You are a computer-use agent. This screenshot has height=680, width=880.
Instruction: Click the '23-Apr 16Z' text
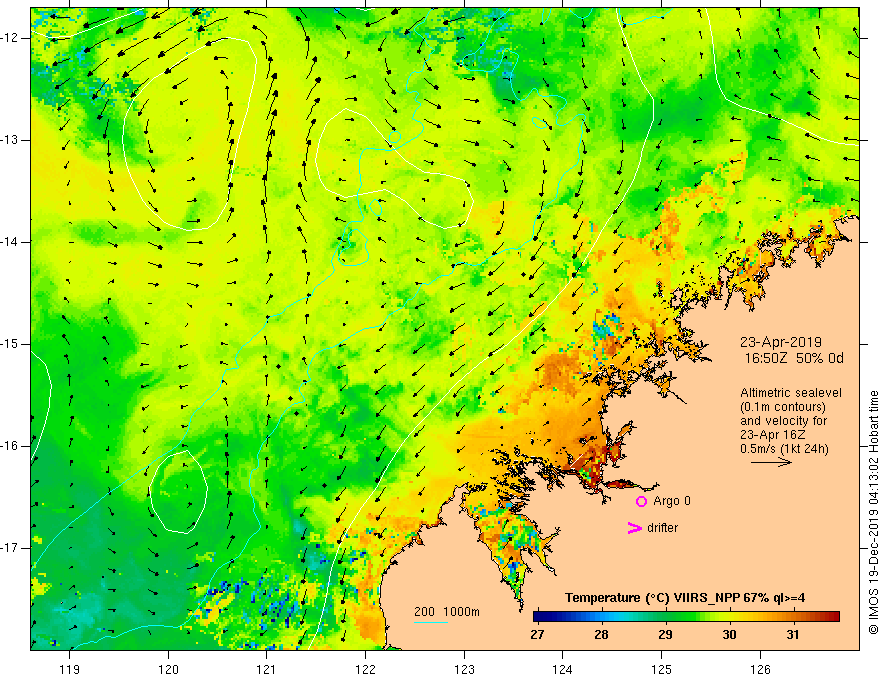pyautogui.click(x=773, y=435)
